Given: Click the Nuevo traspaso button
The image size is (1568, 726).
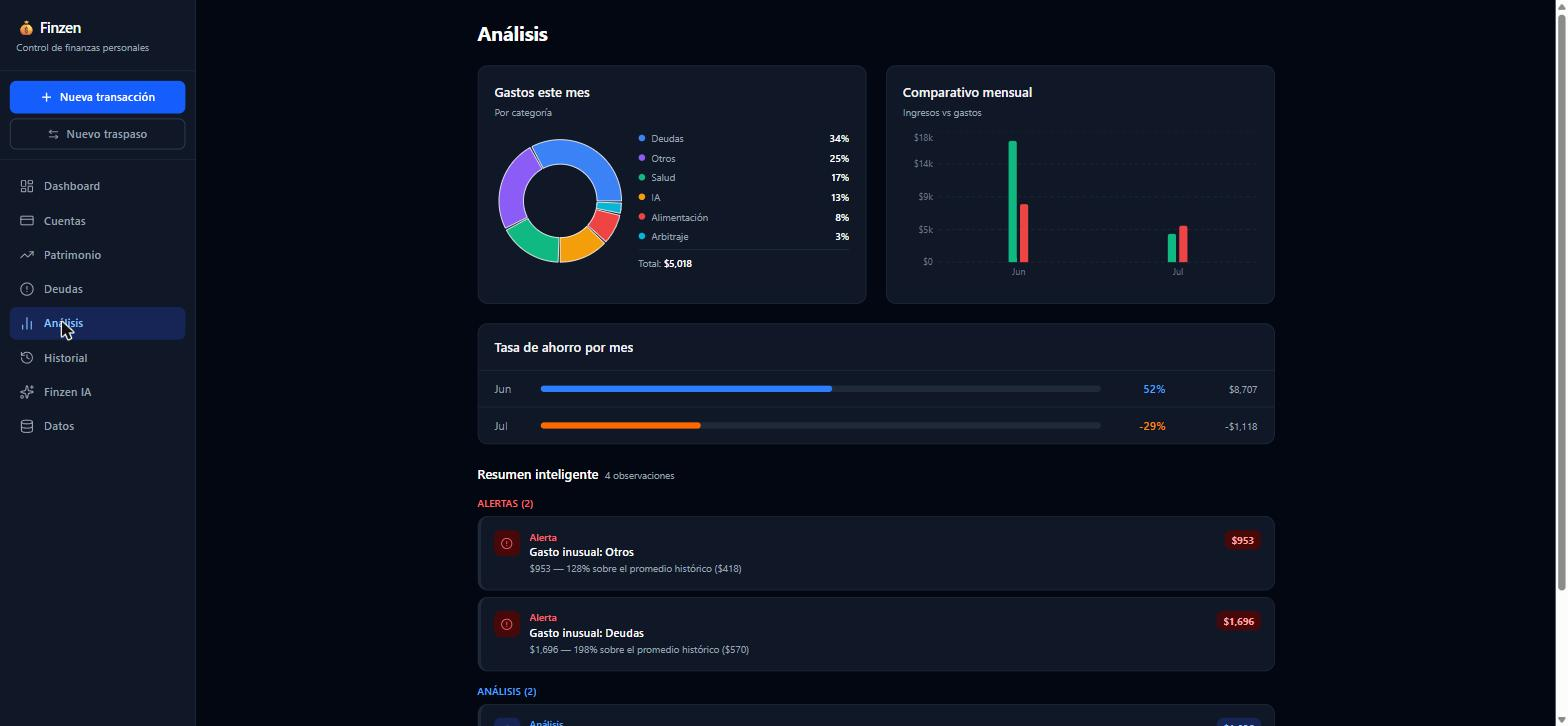Looking at the screenshot, I should pos(97,134).
